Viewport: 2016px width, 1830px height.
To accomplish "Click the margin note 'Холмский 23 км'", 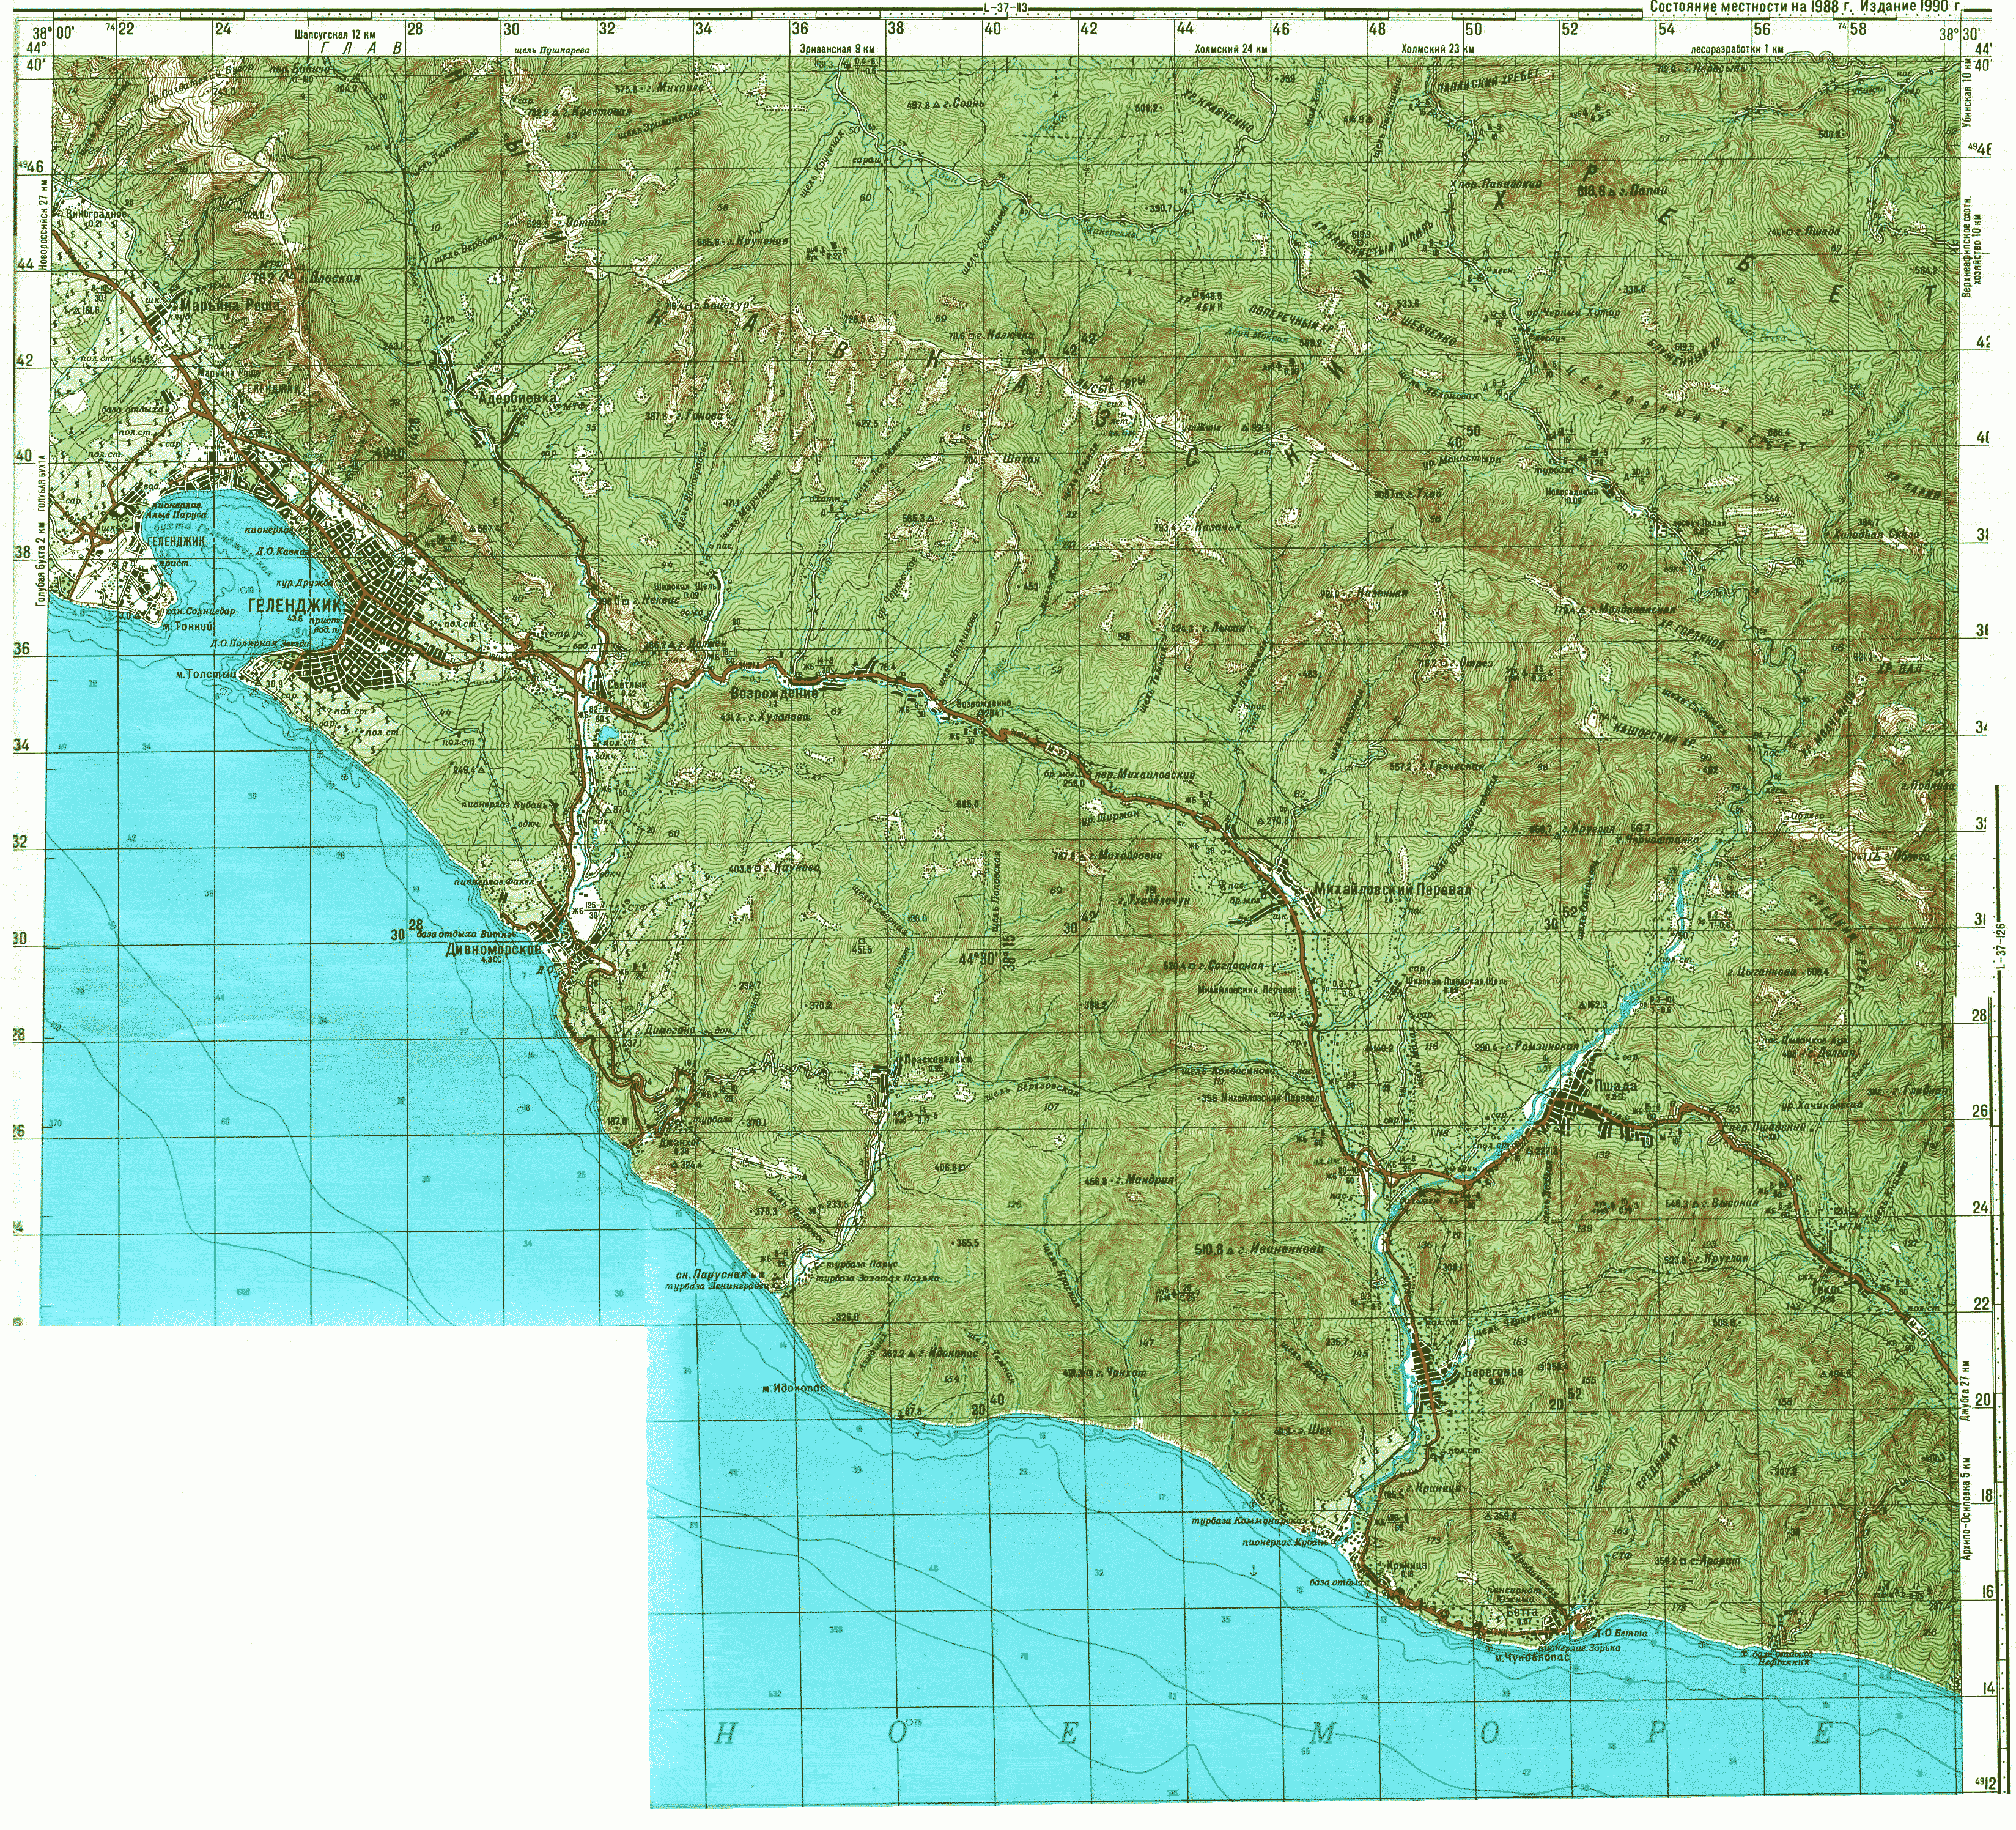I will [1438, 48].
